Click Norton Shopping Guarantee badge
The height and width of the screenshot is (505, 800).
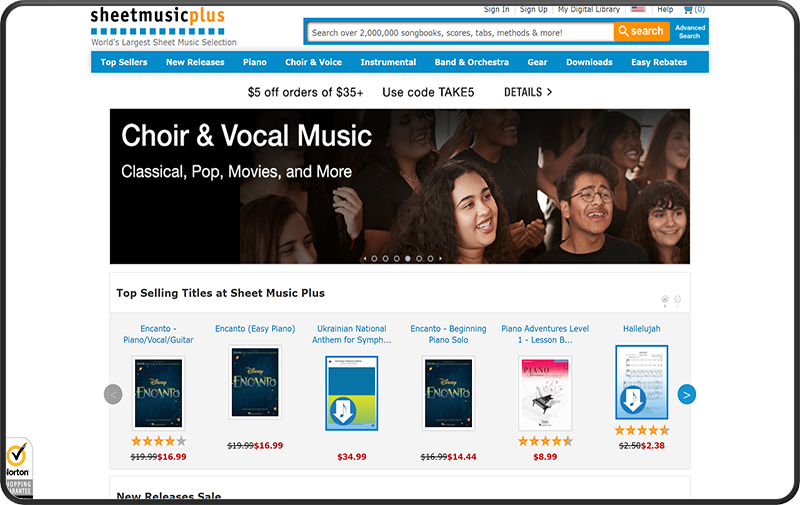[x=18, y=467]
